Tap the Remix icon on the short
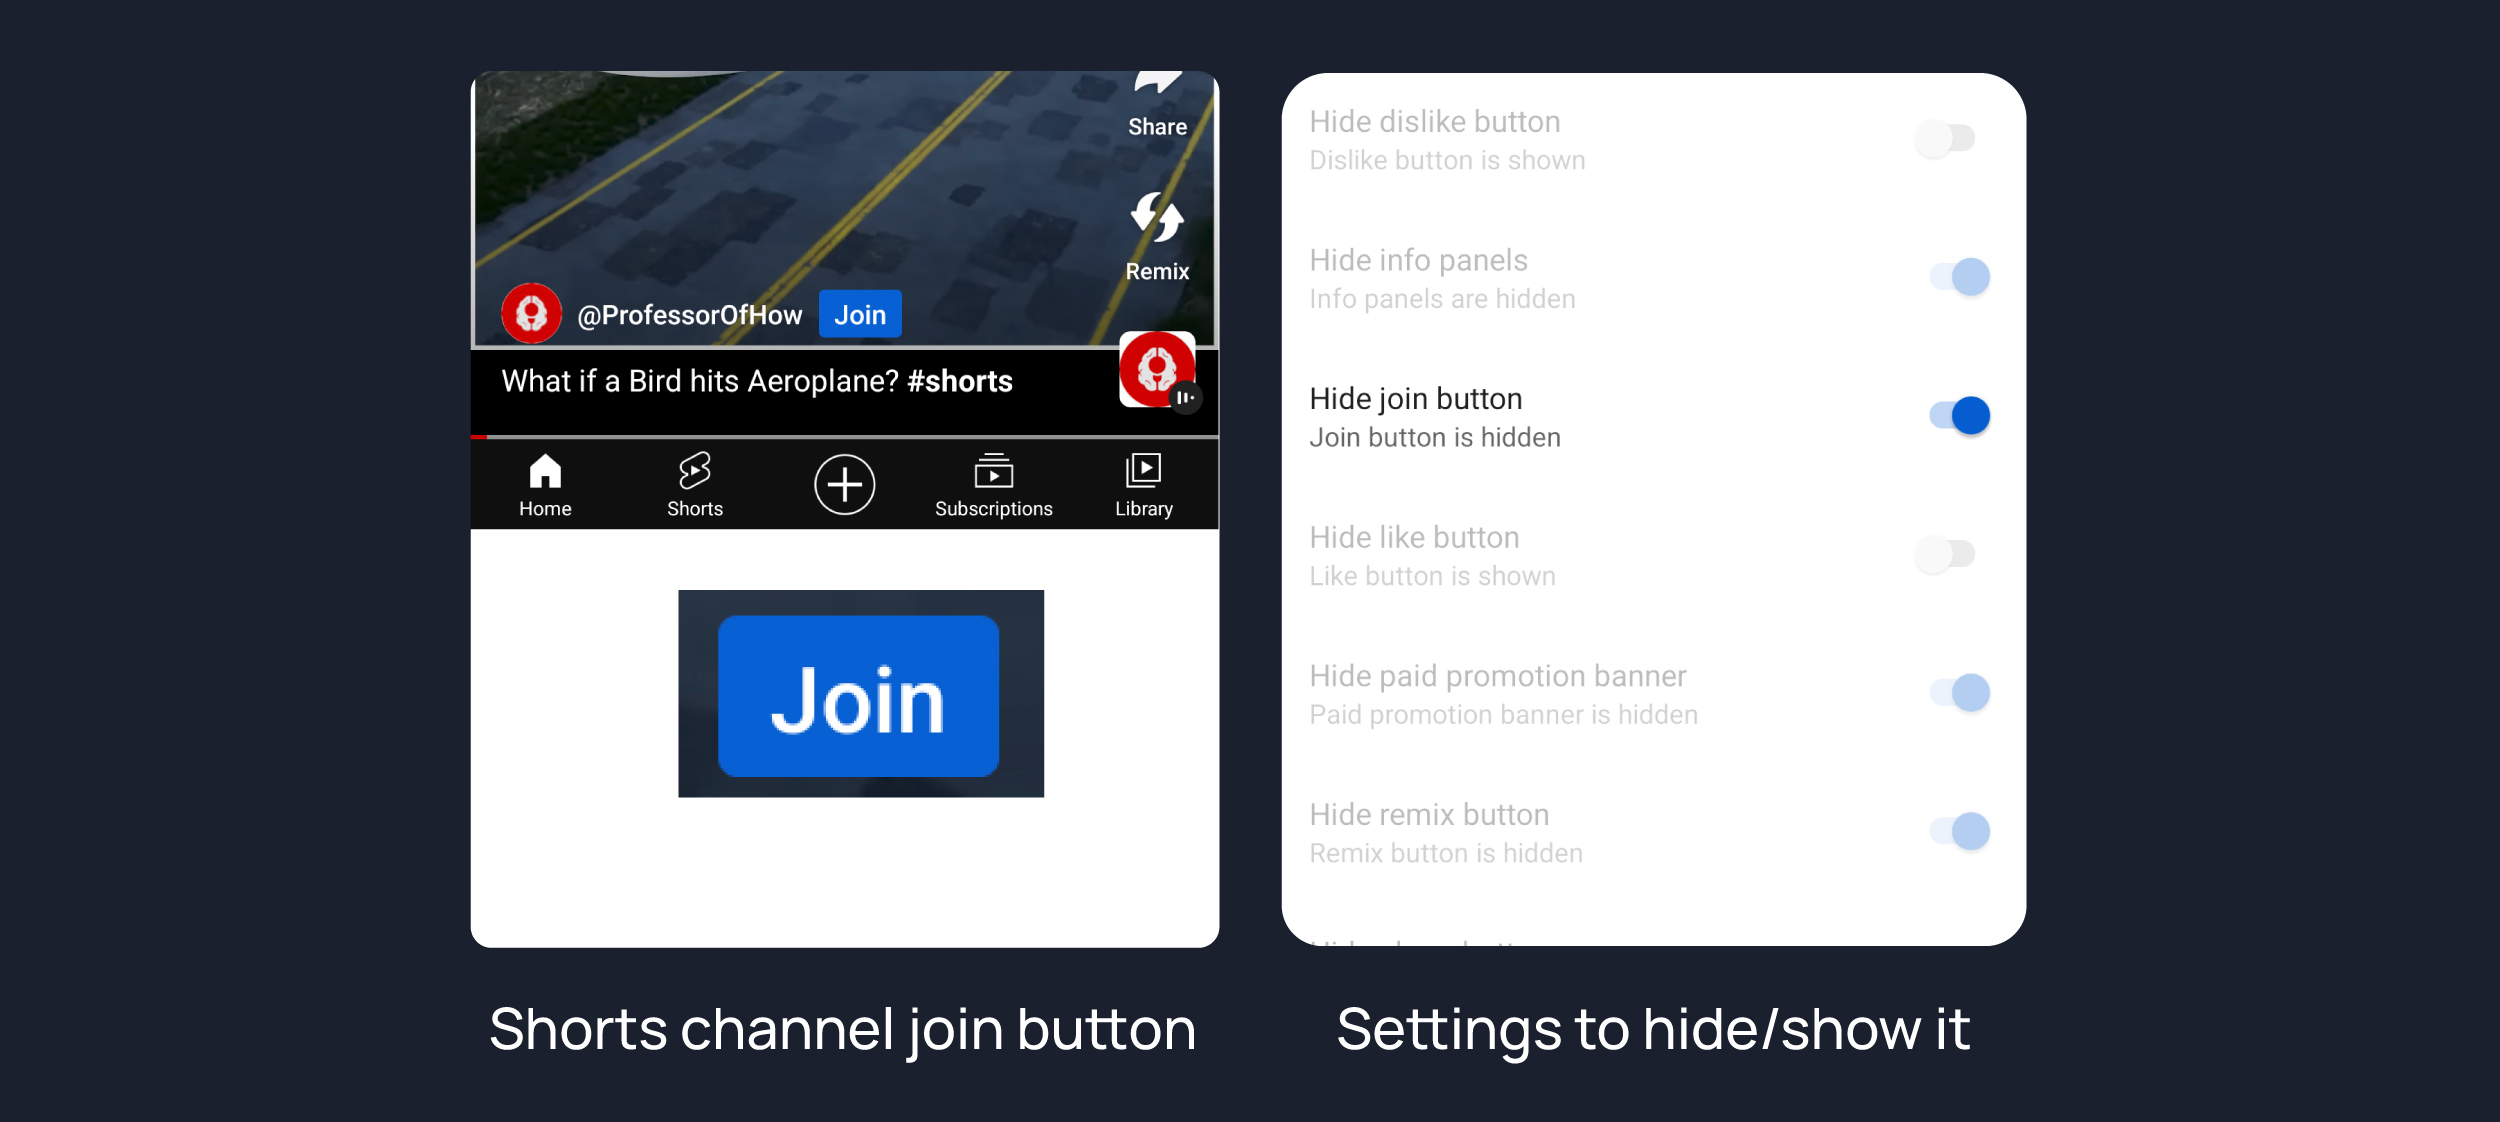The height and width of the screenshot is (1122, 2500). pyautogui.click(x=1157, y=218)
